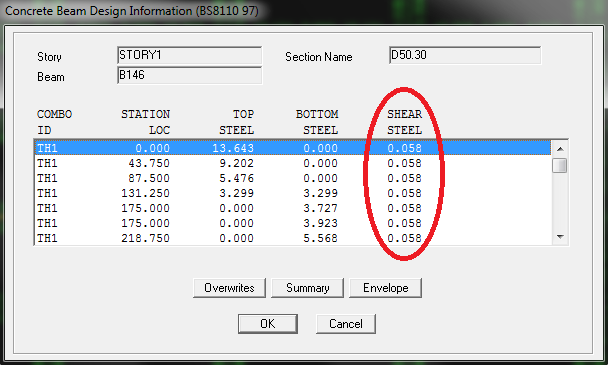Image resolution: width=608 pixels, height=365 pixels.
Task: Click the Overwrites button
Action: point(229,288)
